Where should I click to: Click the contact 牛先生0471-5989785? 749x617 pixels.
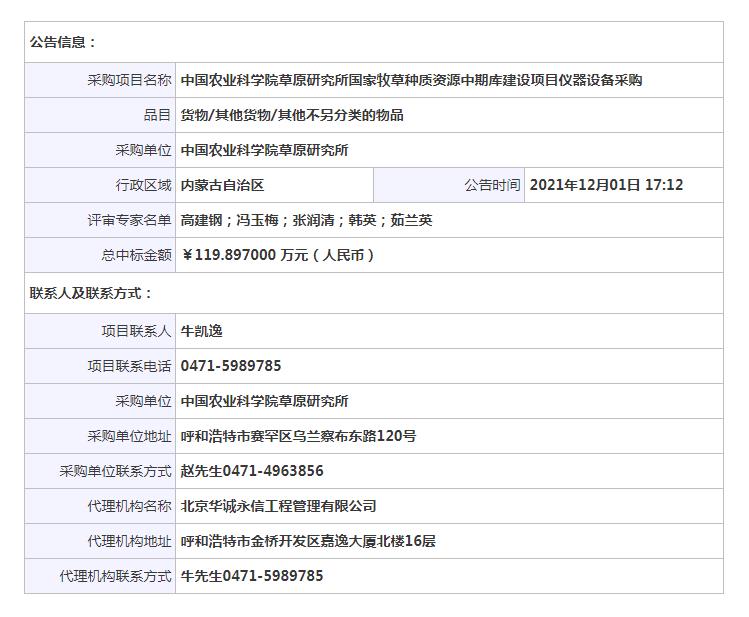click(x=252, y=576)
